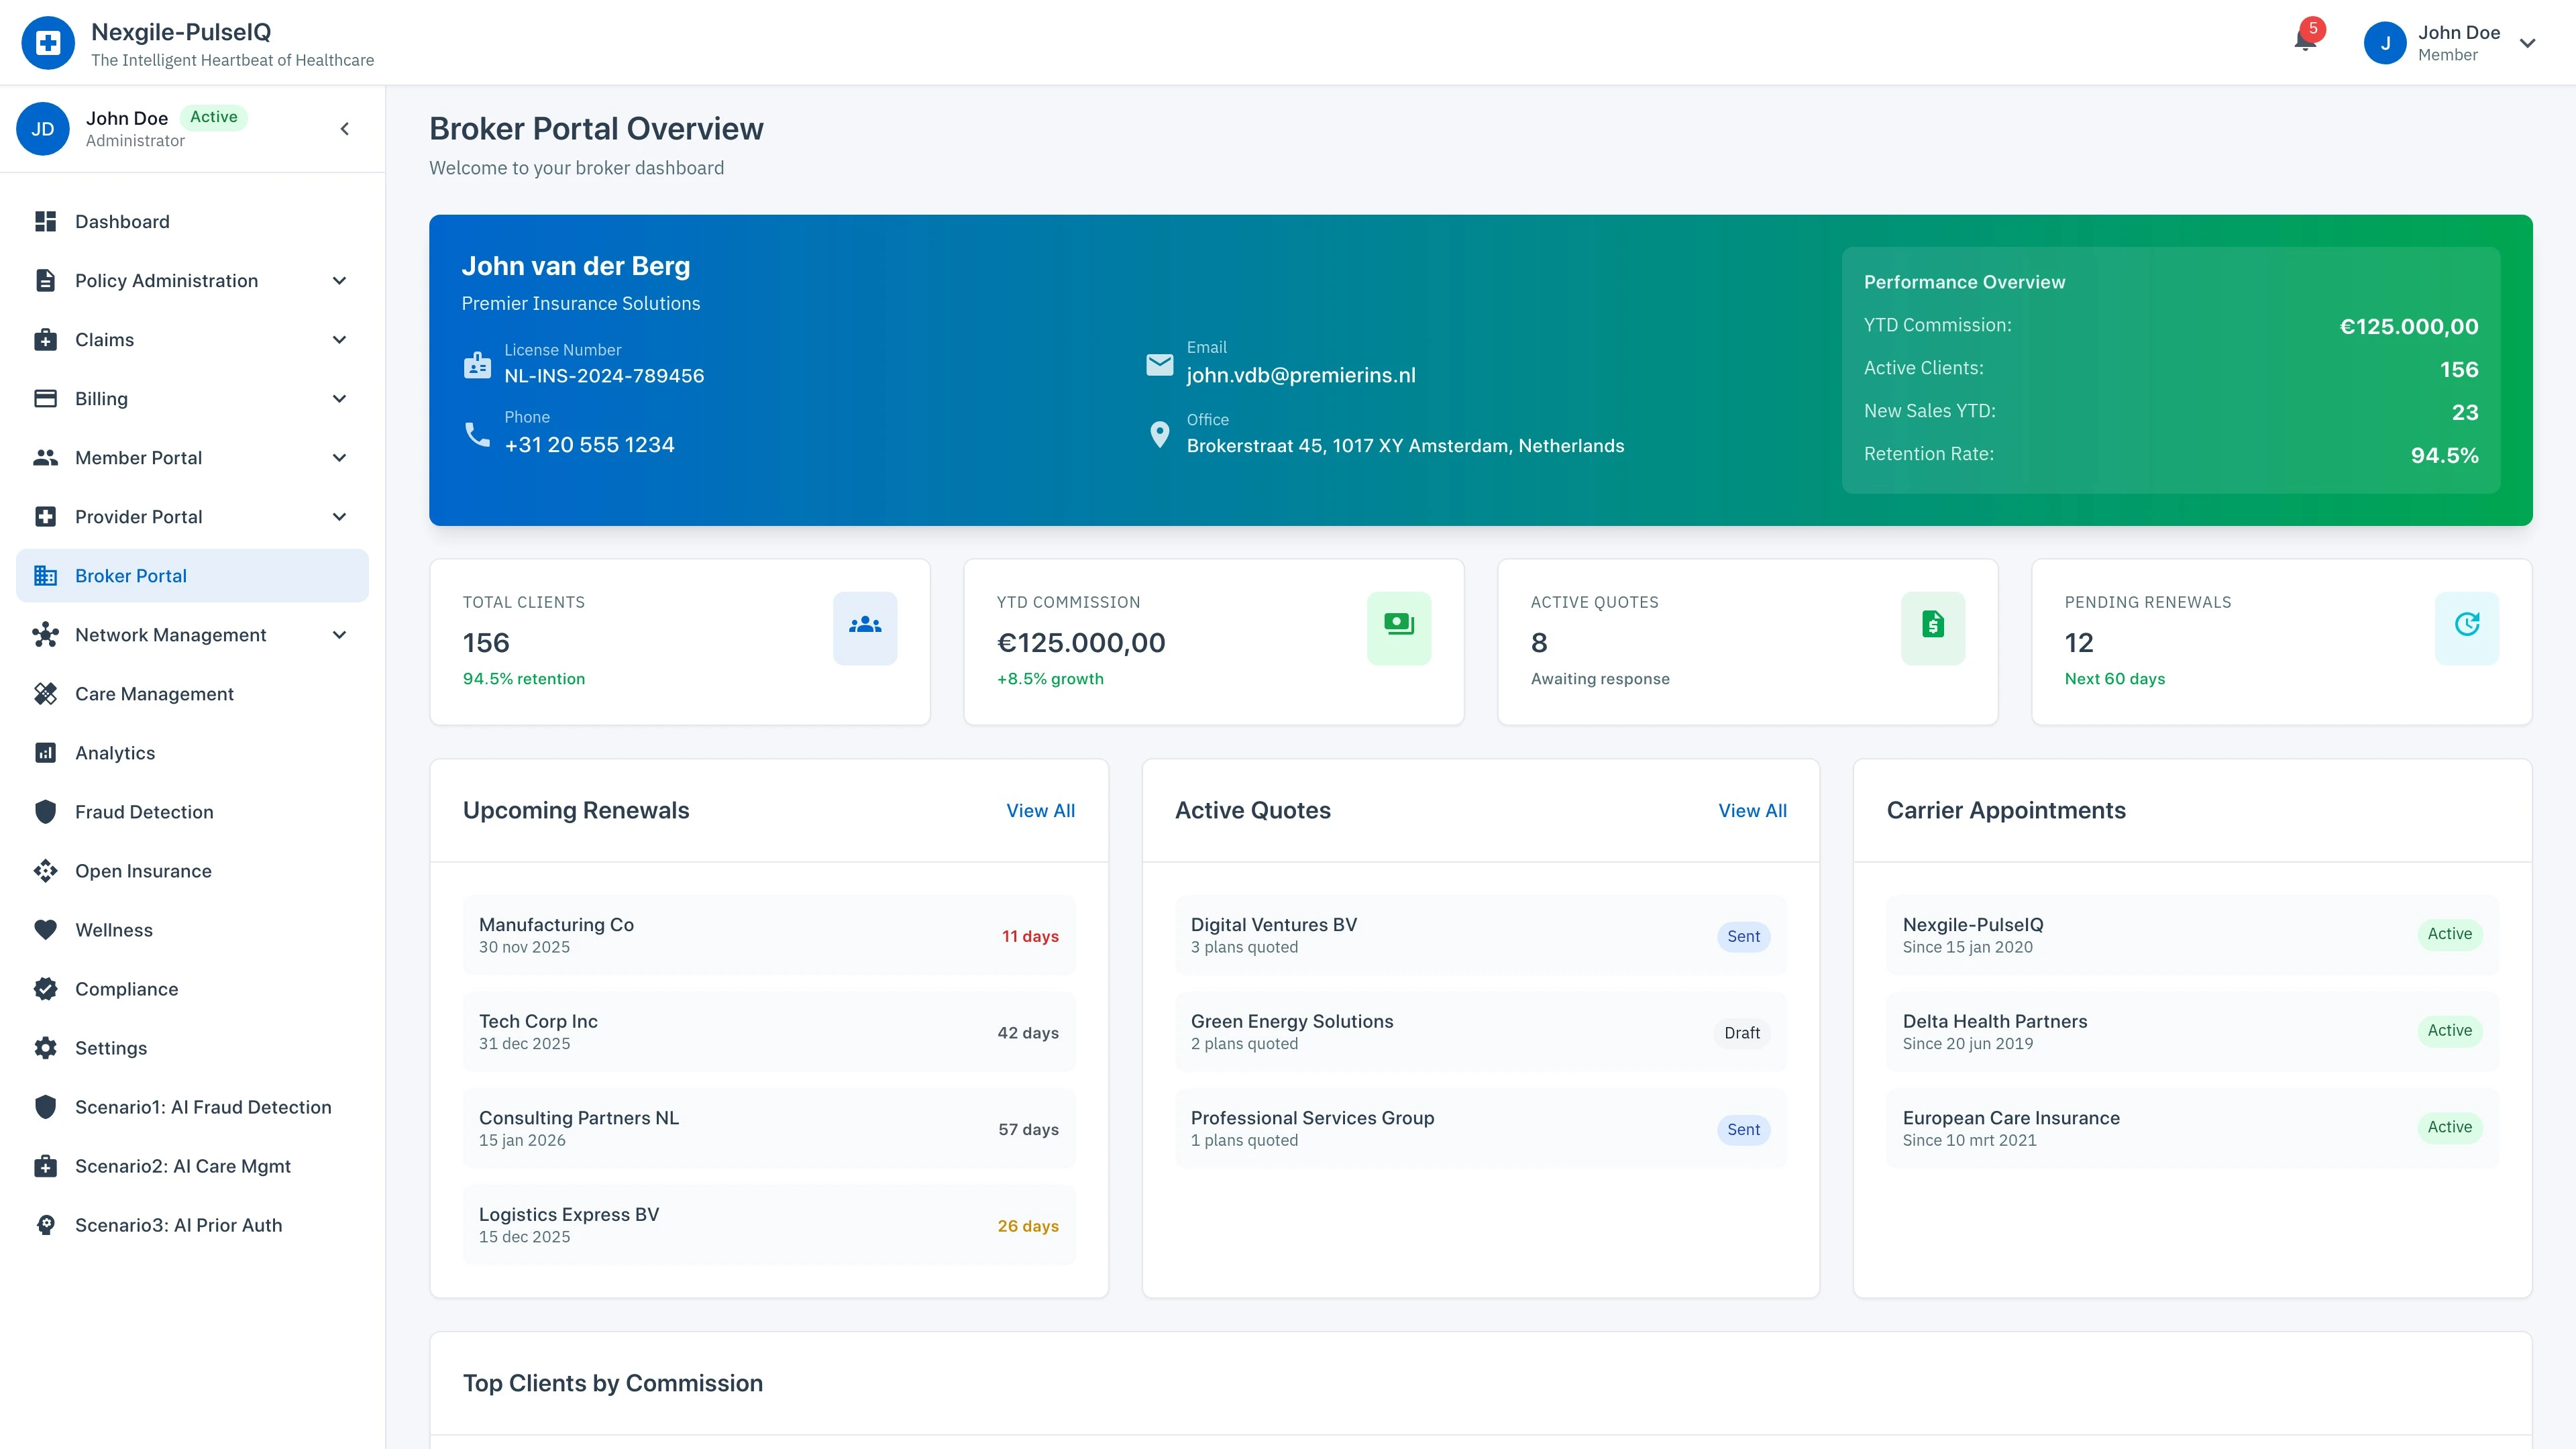Open Settings from the sidebar
This screenshot has width=2576, height=1449.
coord(46,1048)
